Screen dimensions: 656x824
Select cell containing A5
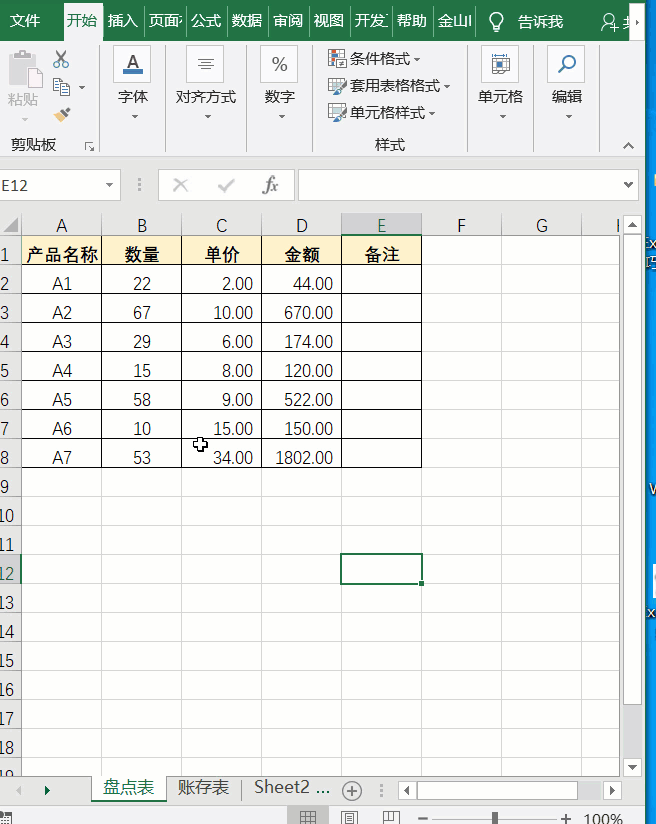click(x=62, y=395)
